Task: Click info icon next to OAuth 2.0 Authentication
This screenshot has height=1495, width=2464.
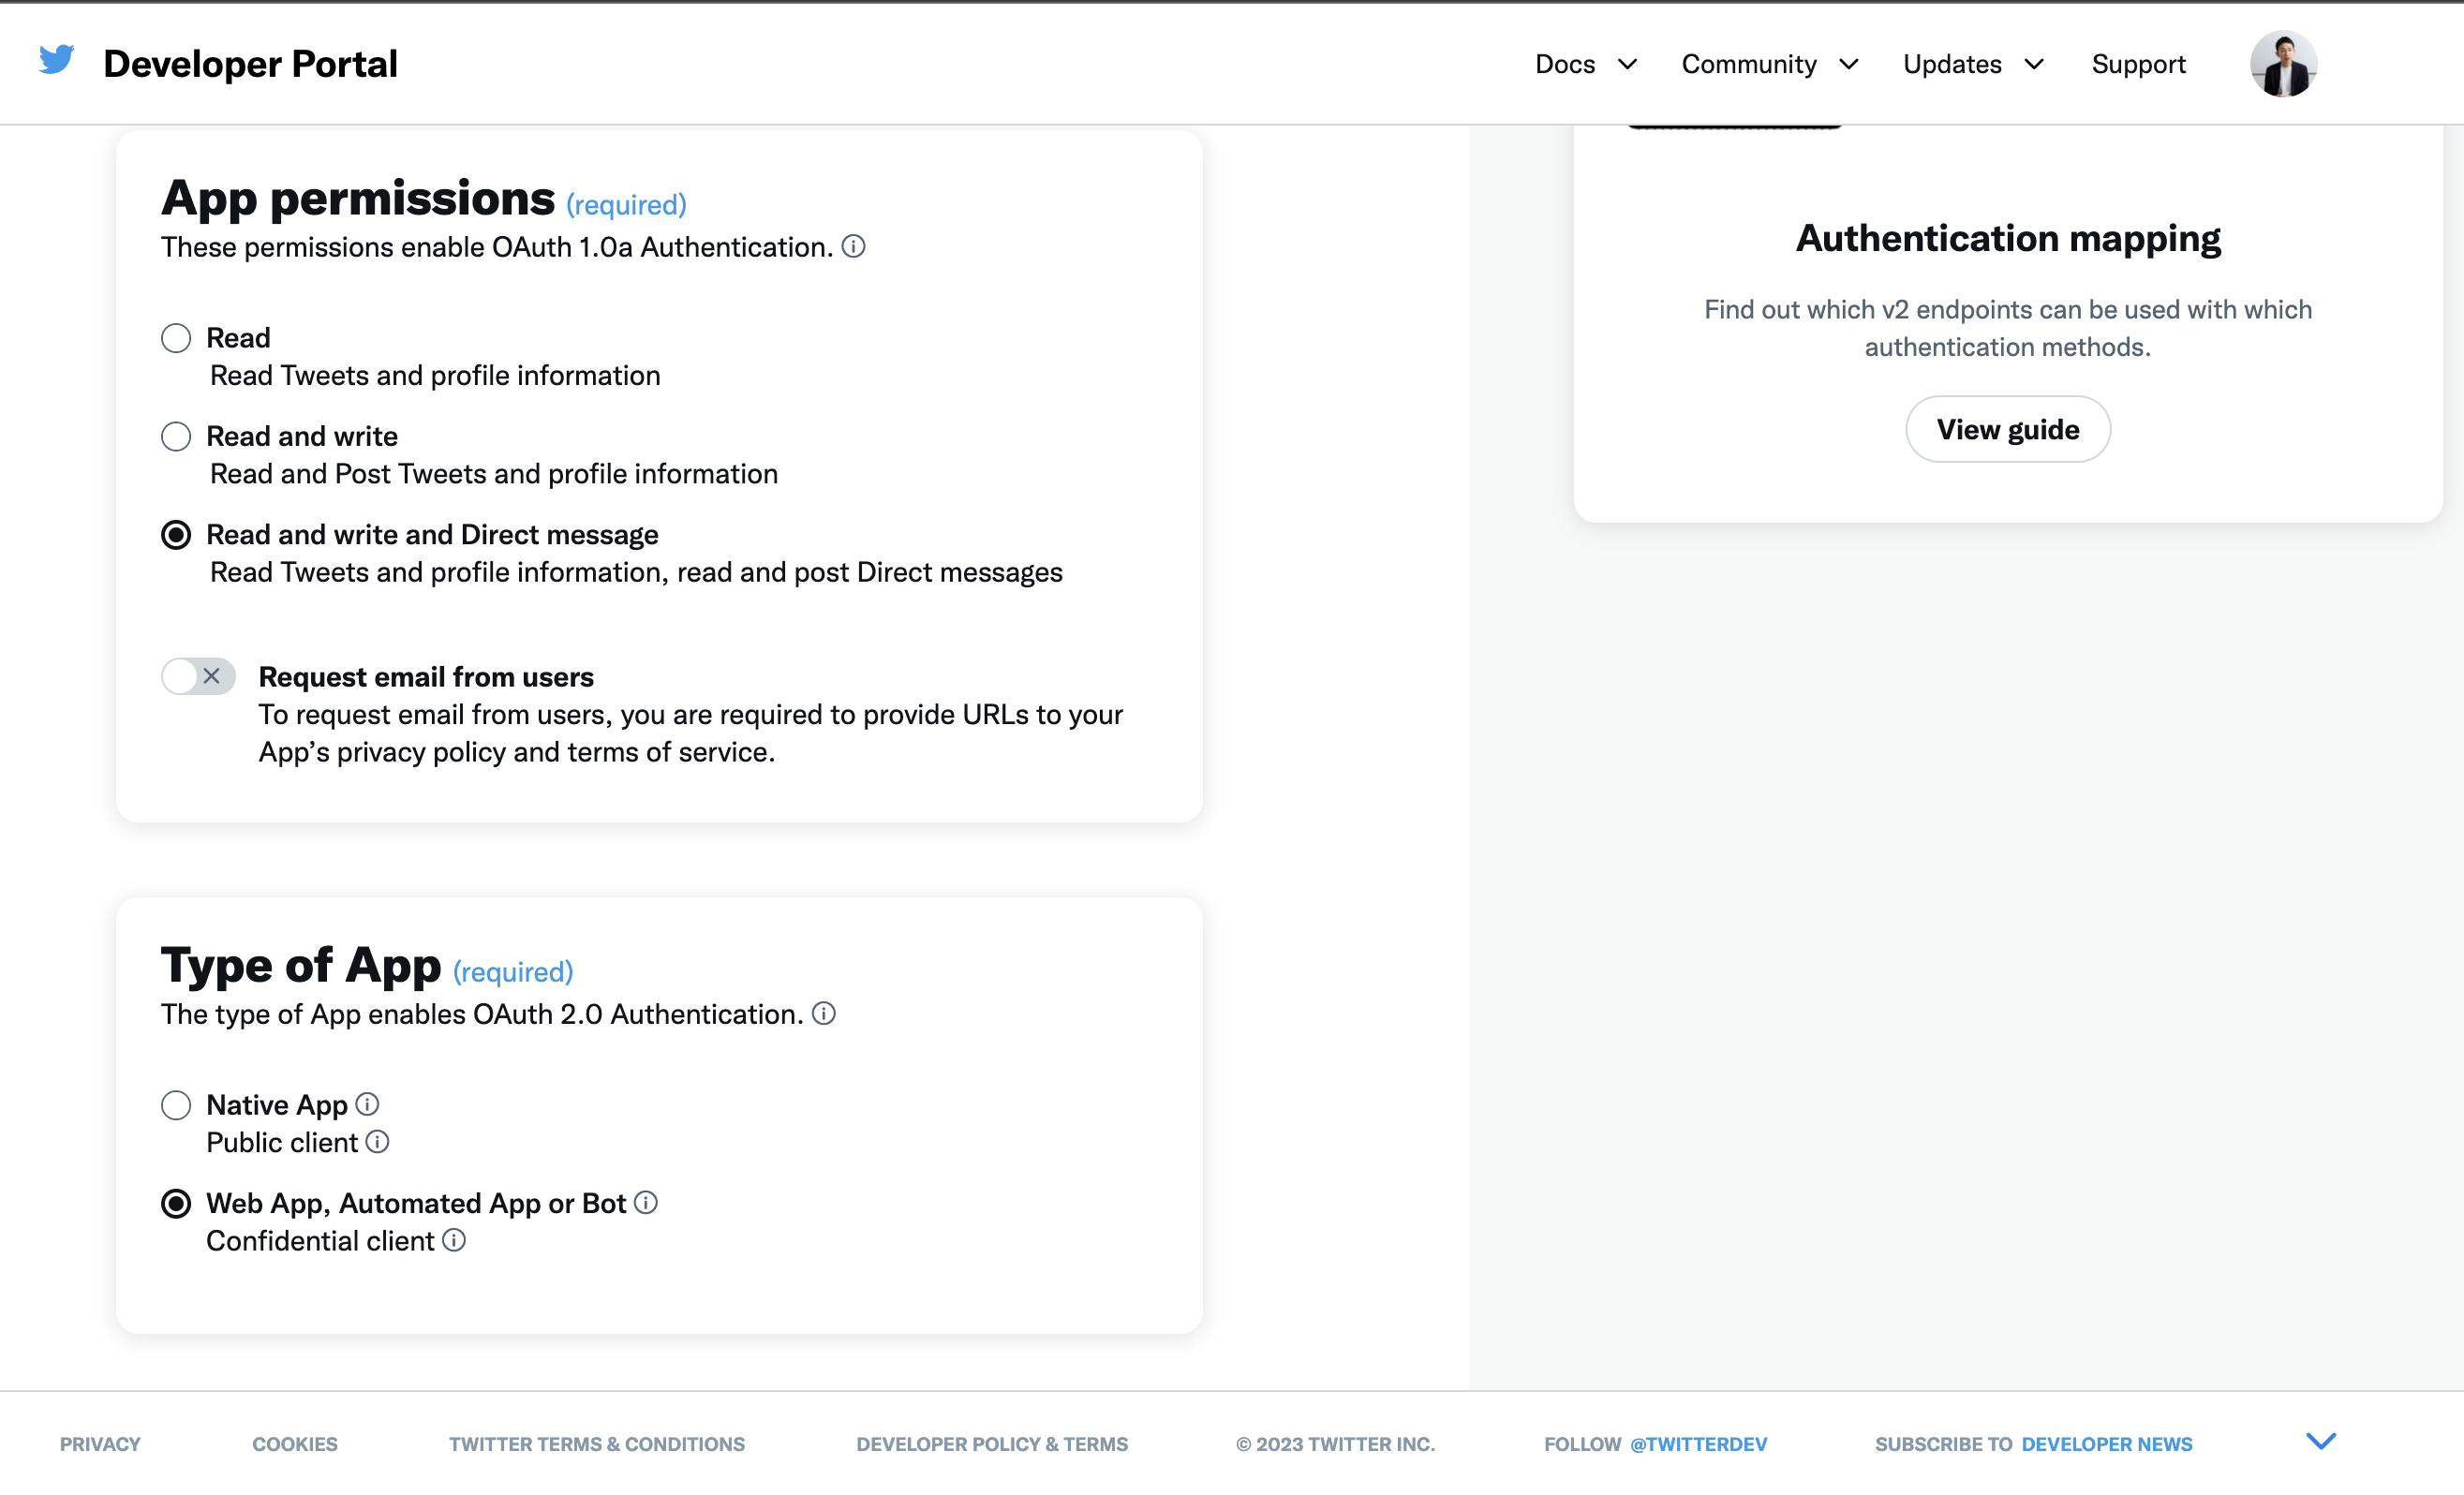Action: [823, 1013]
